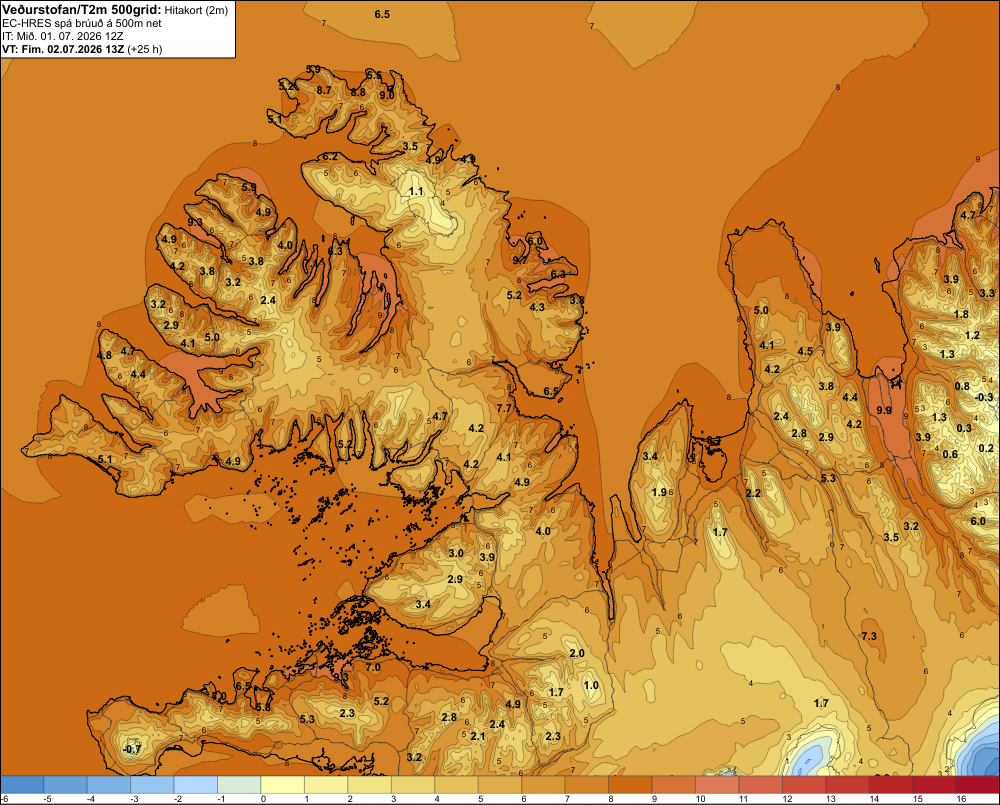Viewport: 1000px width, 805px height.
Task: Click the 'Hitakort (2m)' header text
Action: pos(196,10)
